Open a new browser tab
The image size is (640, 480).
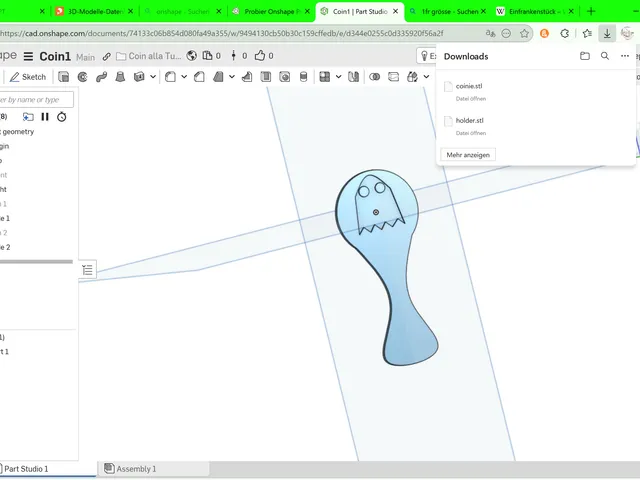[591, 11]
